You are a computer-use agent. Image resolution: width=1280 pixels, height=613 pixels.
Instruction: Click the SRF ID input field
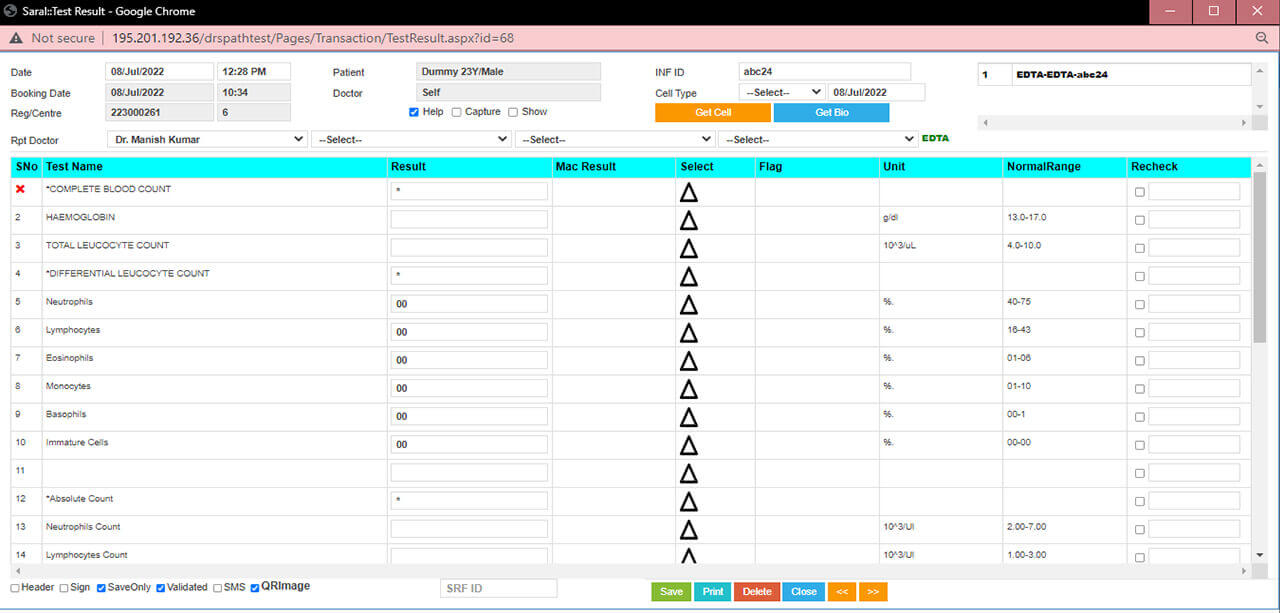pyautogui.click(x=498, y=589)
